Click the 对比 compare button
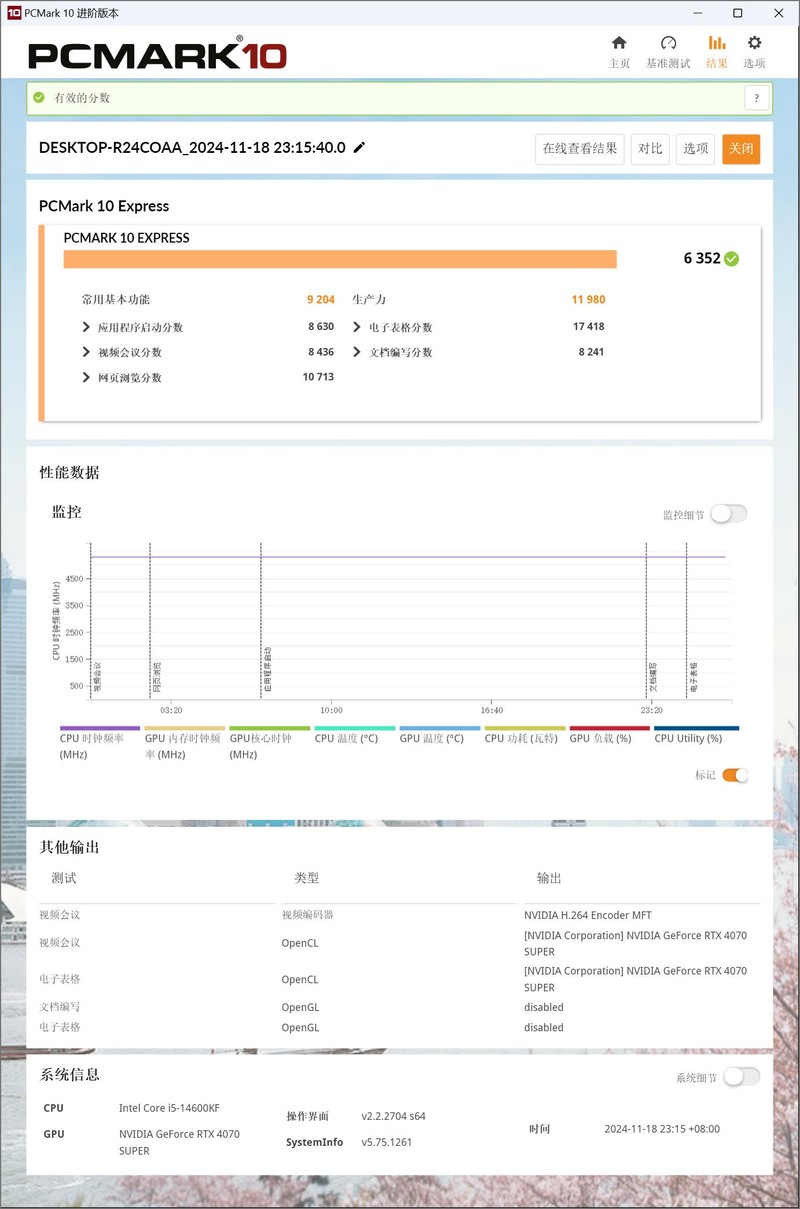 click(x=650, y=148)
